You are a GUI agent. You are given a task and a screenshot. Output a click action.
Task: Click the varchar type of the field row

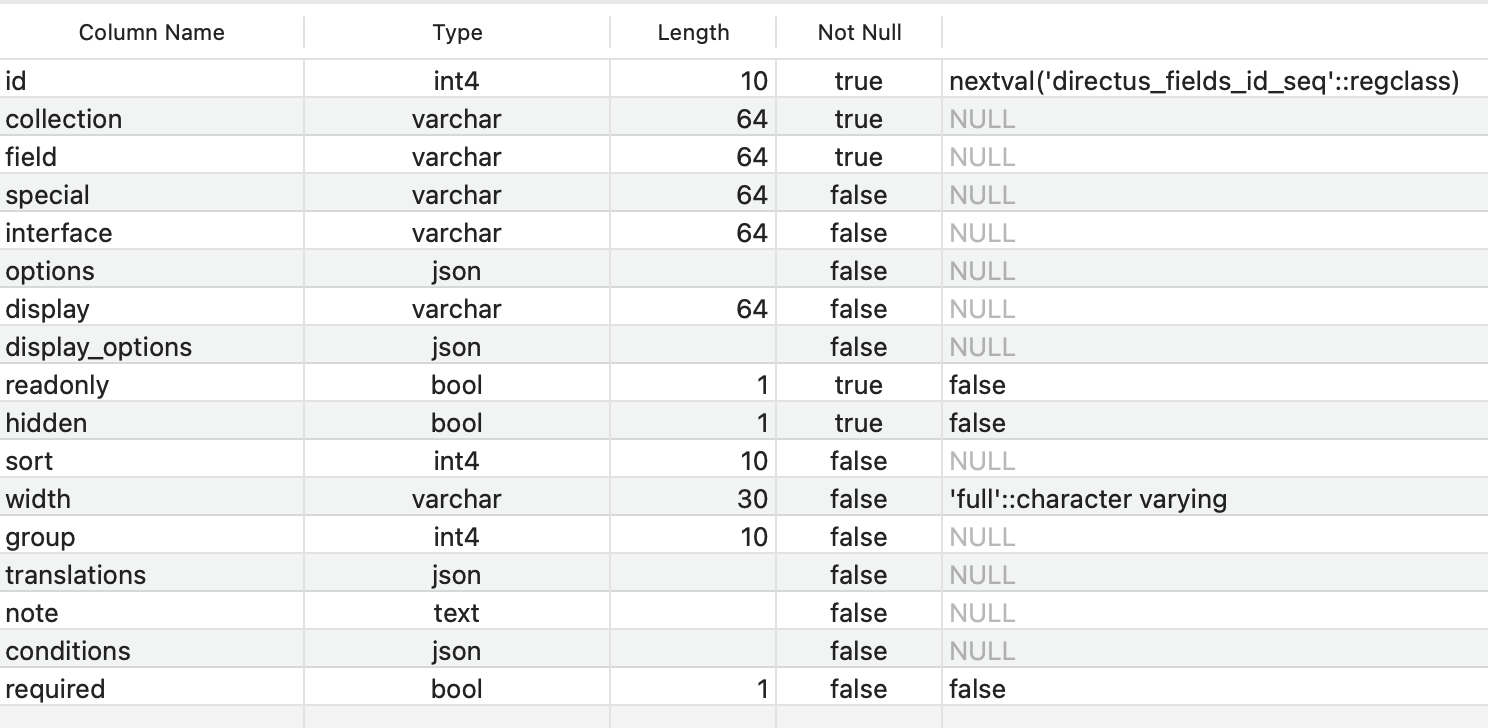point(457,156)
